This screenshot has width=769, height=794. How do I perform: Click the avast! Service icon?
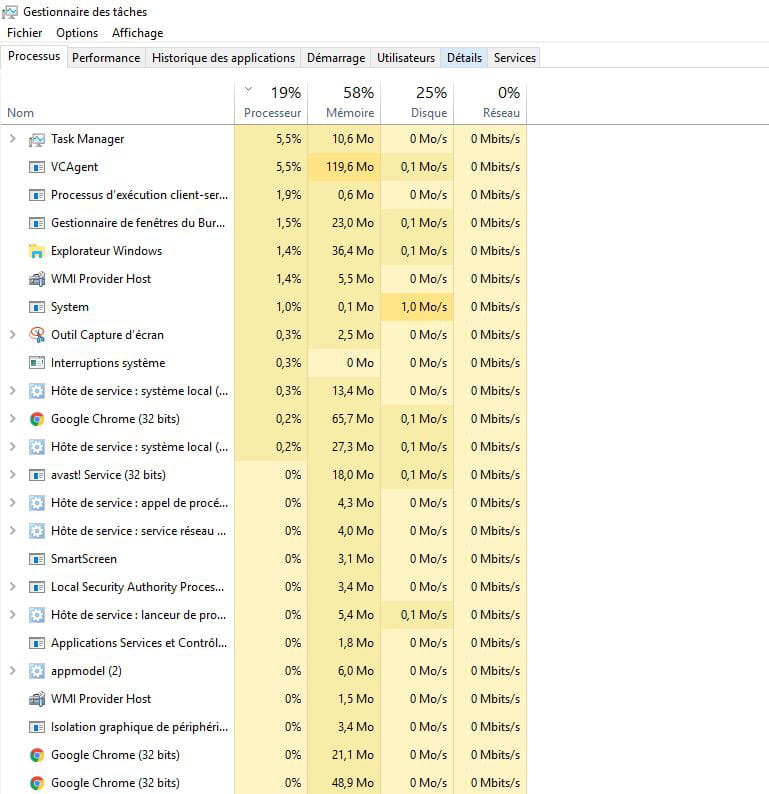pos(37,475)
